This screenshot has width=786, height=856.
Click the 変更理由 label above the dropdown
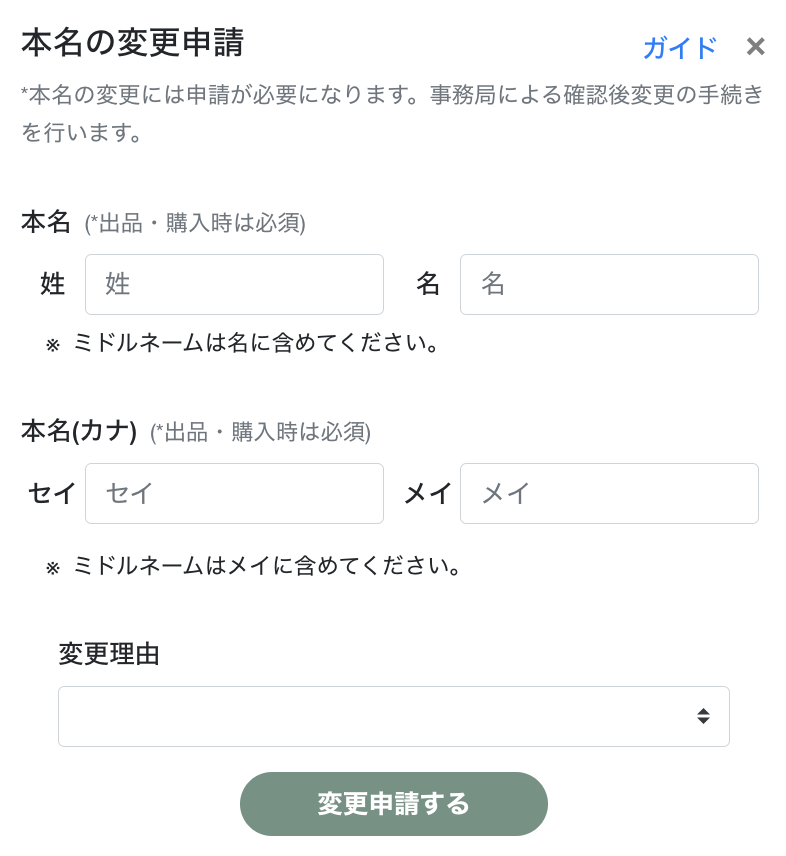pos(109,654)
